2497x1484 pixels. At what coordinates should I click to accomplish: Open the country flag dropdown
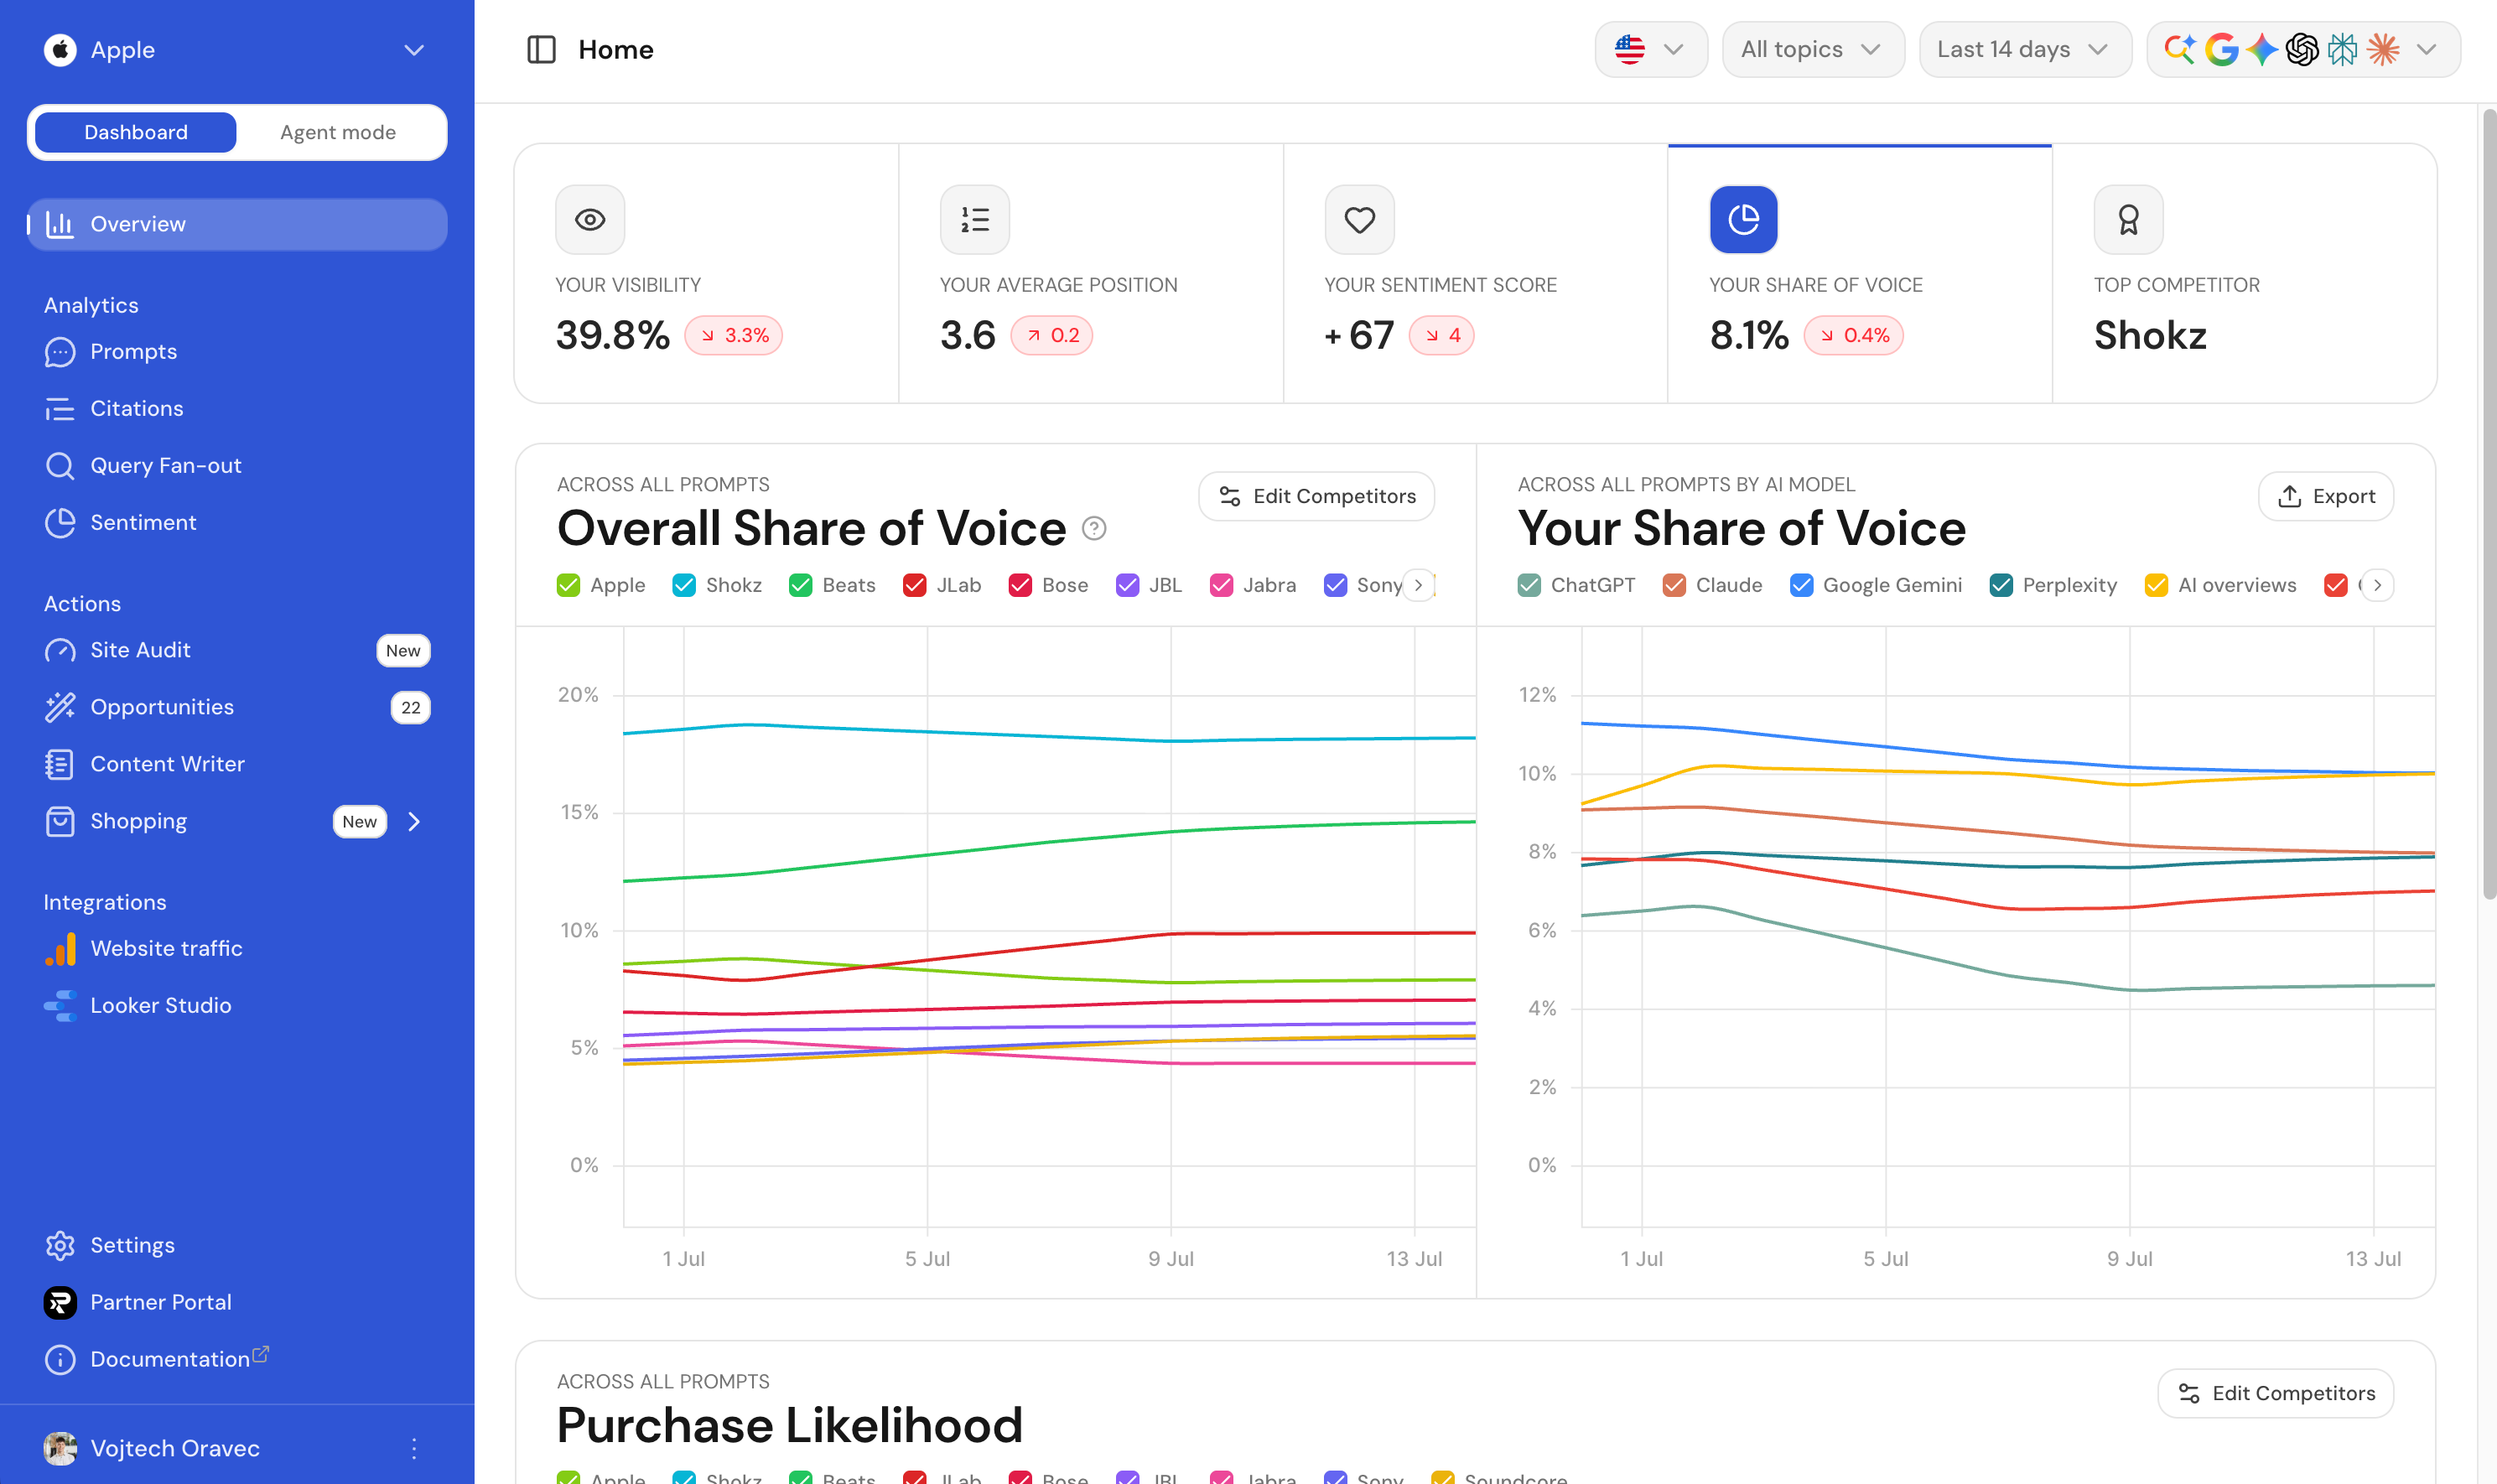pyautogui.click(x=1651, y=49)
